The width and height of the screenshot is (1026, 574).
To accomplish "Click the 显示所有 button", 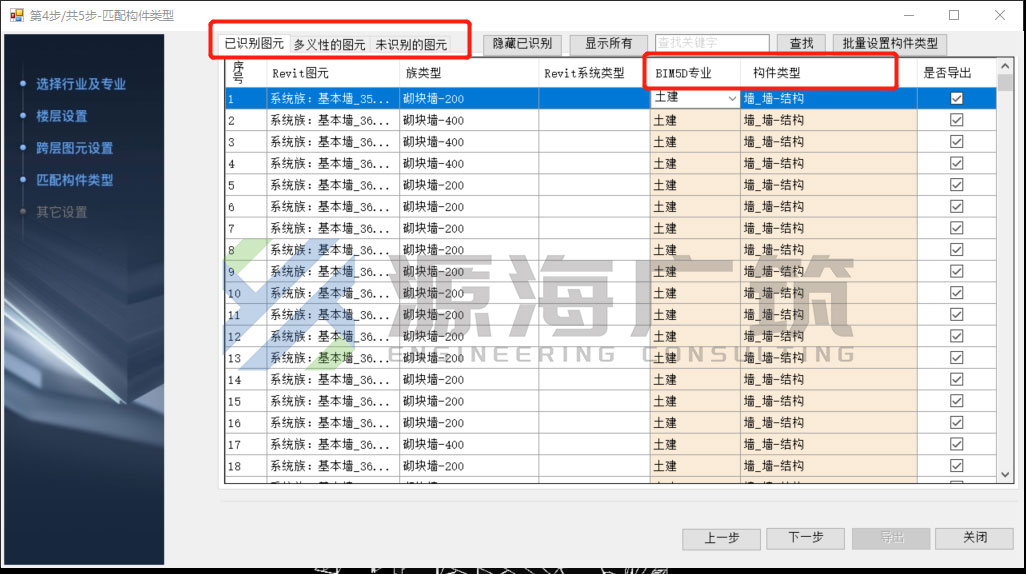I will coord(608,44).
